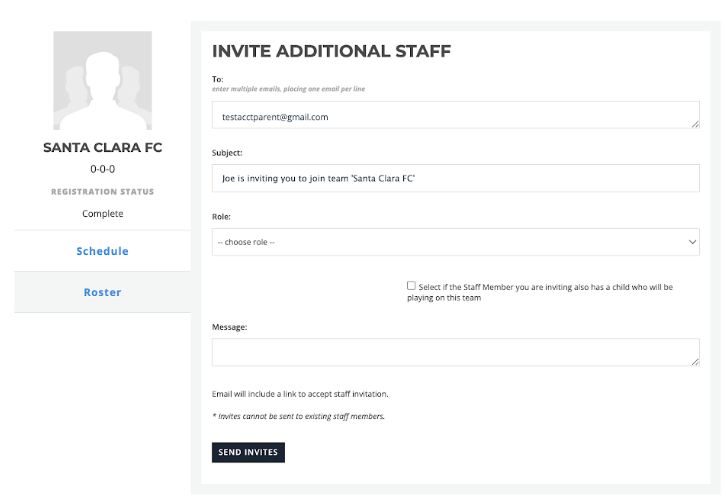Click the Message text area

456,352
